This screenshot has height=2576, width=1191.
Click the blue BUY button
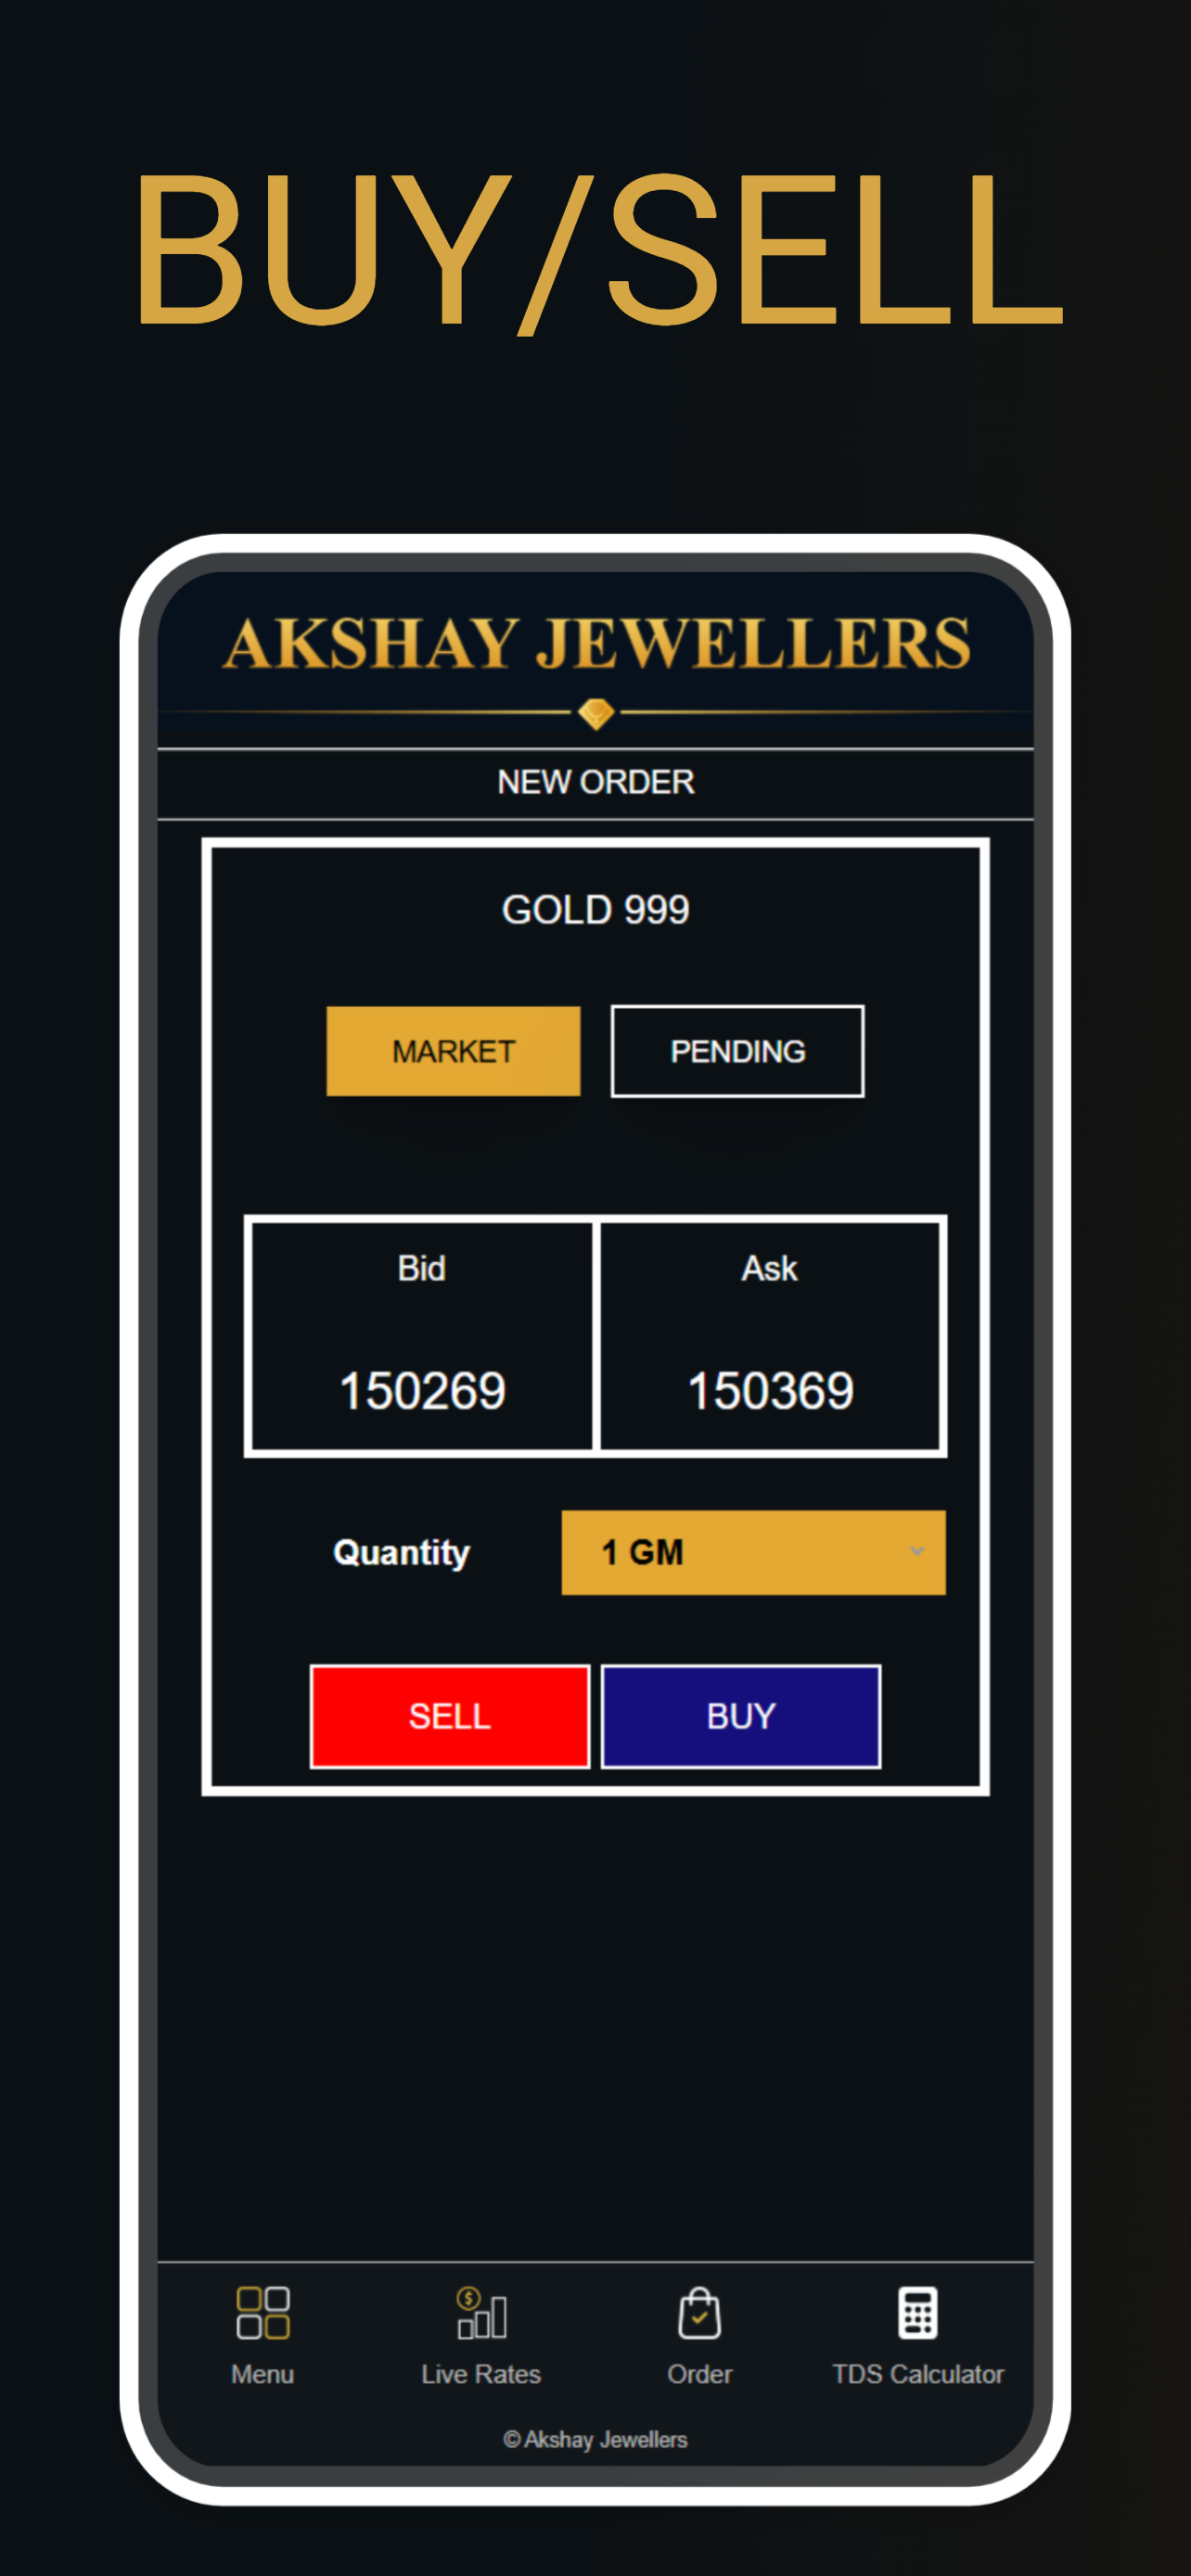coord(741,1716)
